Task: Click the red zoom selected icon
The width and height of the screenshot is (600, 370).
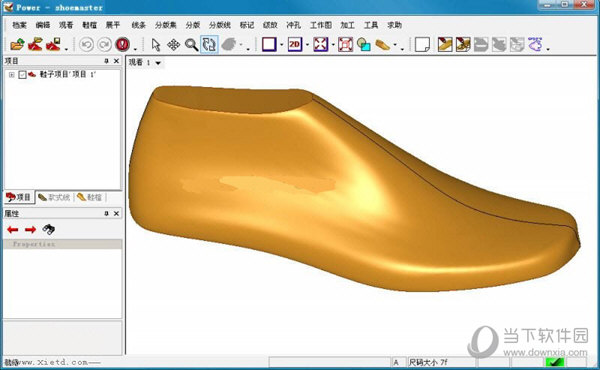Action: (x=345, y=44)
